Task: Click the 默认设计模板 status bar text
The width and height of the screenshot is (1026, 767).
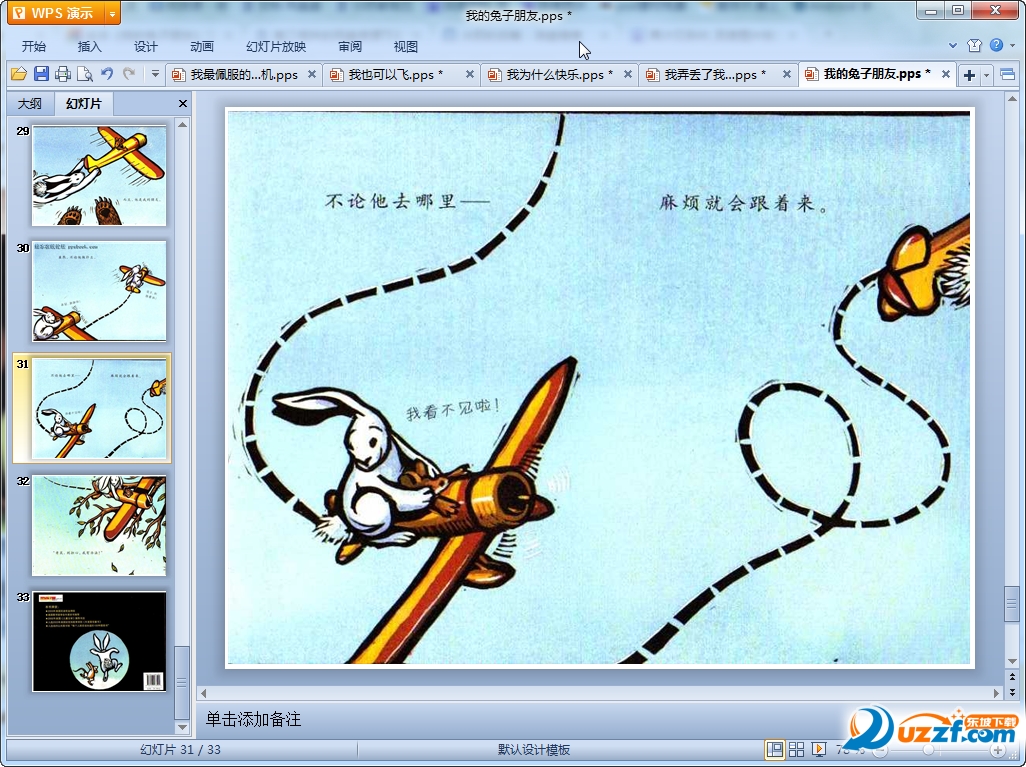Action: click(534, 750)
